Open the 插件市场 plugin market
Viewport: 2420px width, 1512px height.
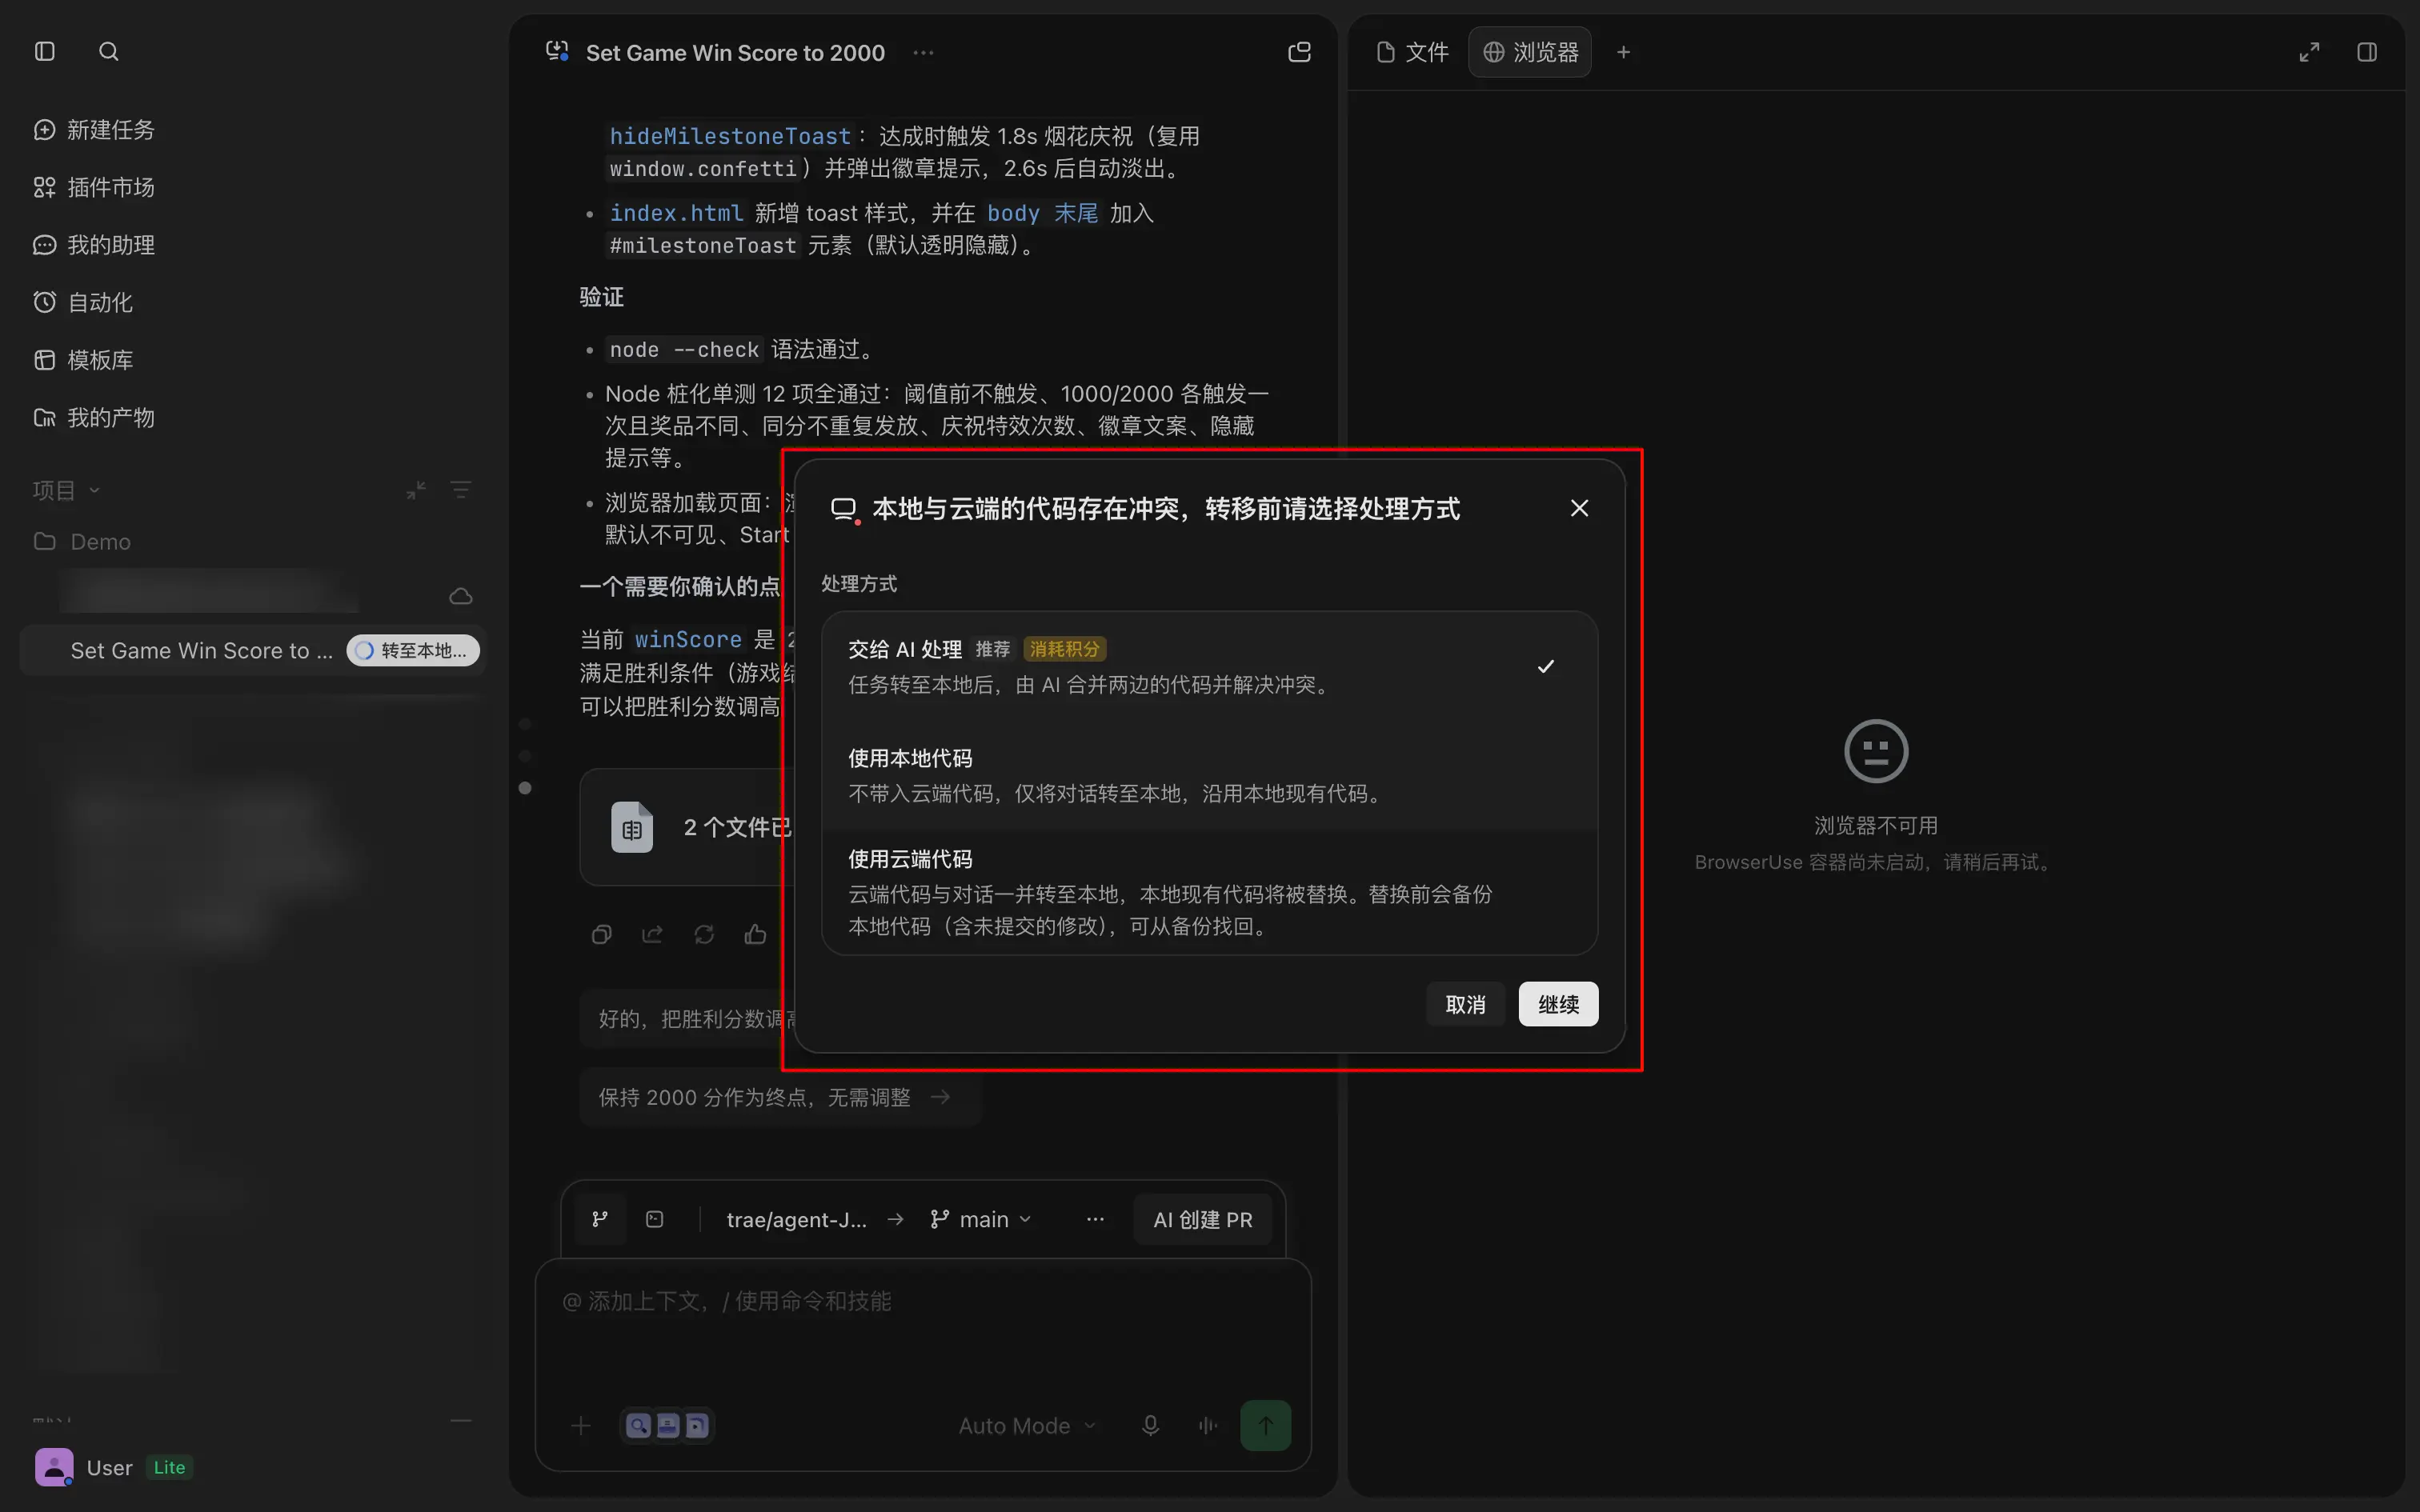coord(94,187)
